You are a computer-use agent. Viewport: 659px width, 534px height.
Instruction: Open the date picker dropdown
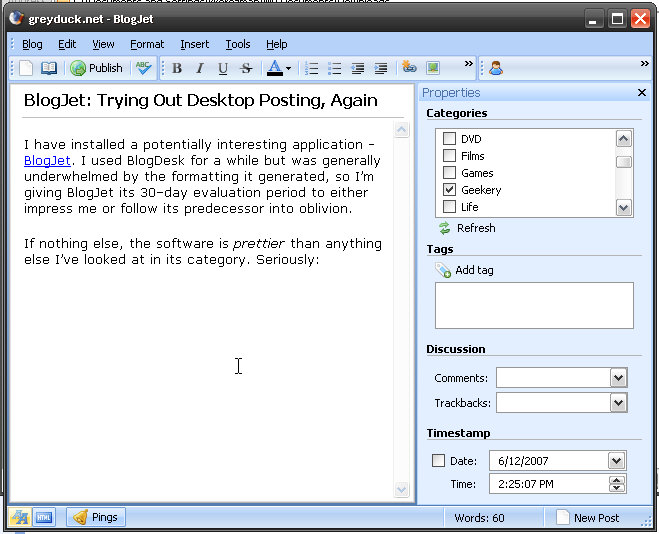coord(617,461)
